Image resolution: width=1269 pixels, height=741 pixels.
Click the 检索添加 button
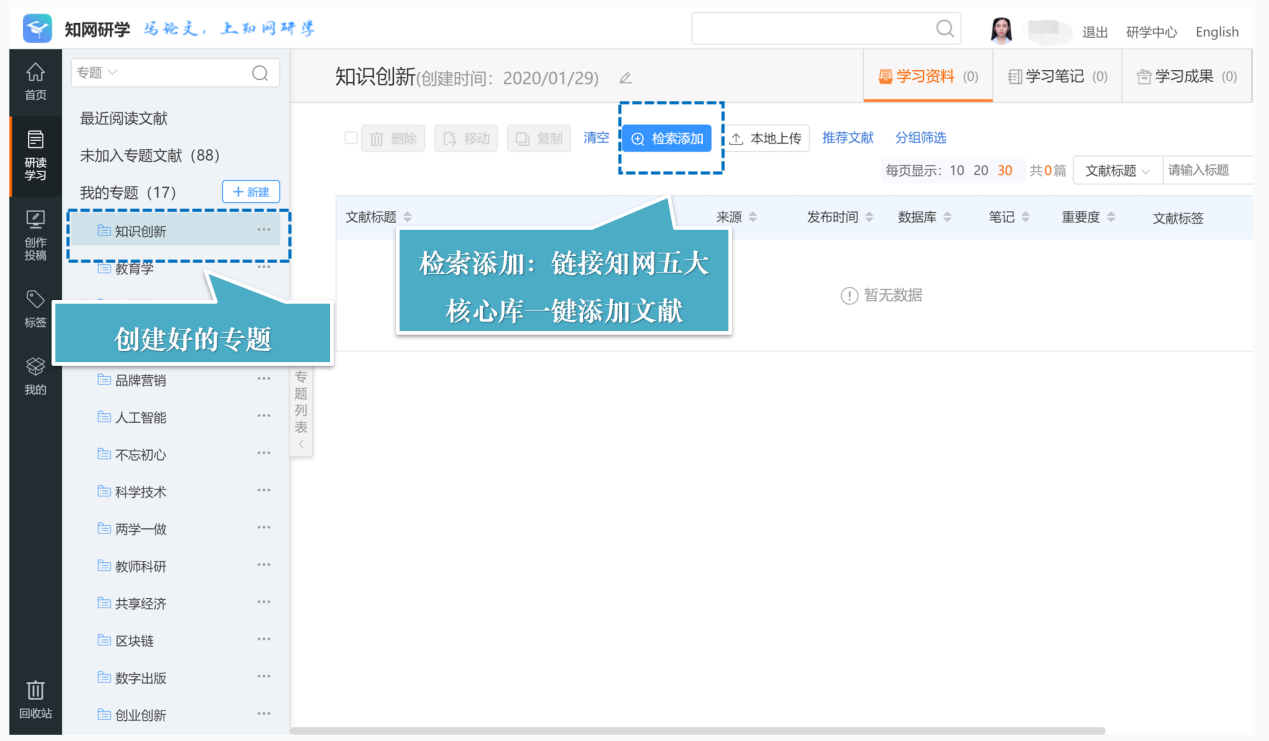coord(667,139)
